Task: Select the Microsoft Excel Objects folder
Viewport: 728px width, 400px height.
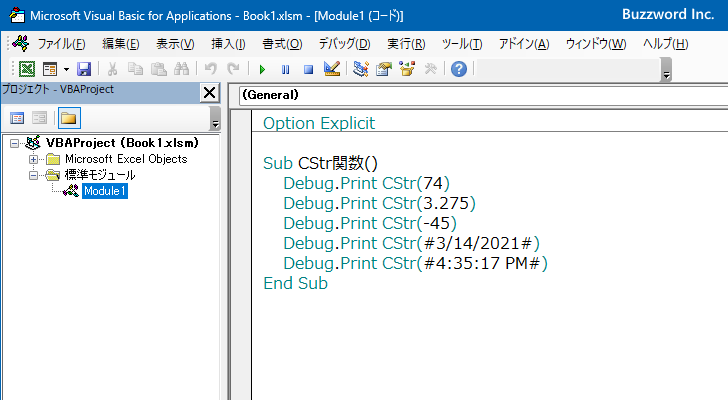Action: click(x=126, y=159)
